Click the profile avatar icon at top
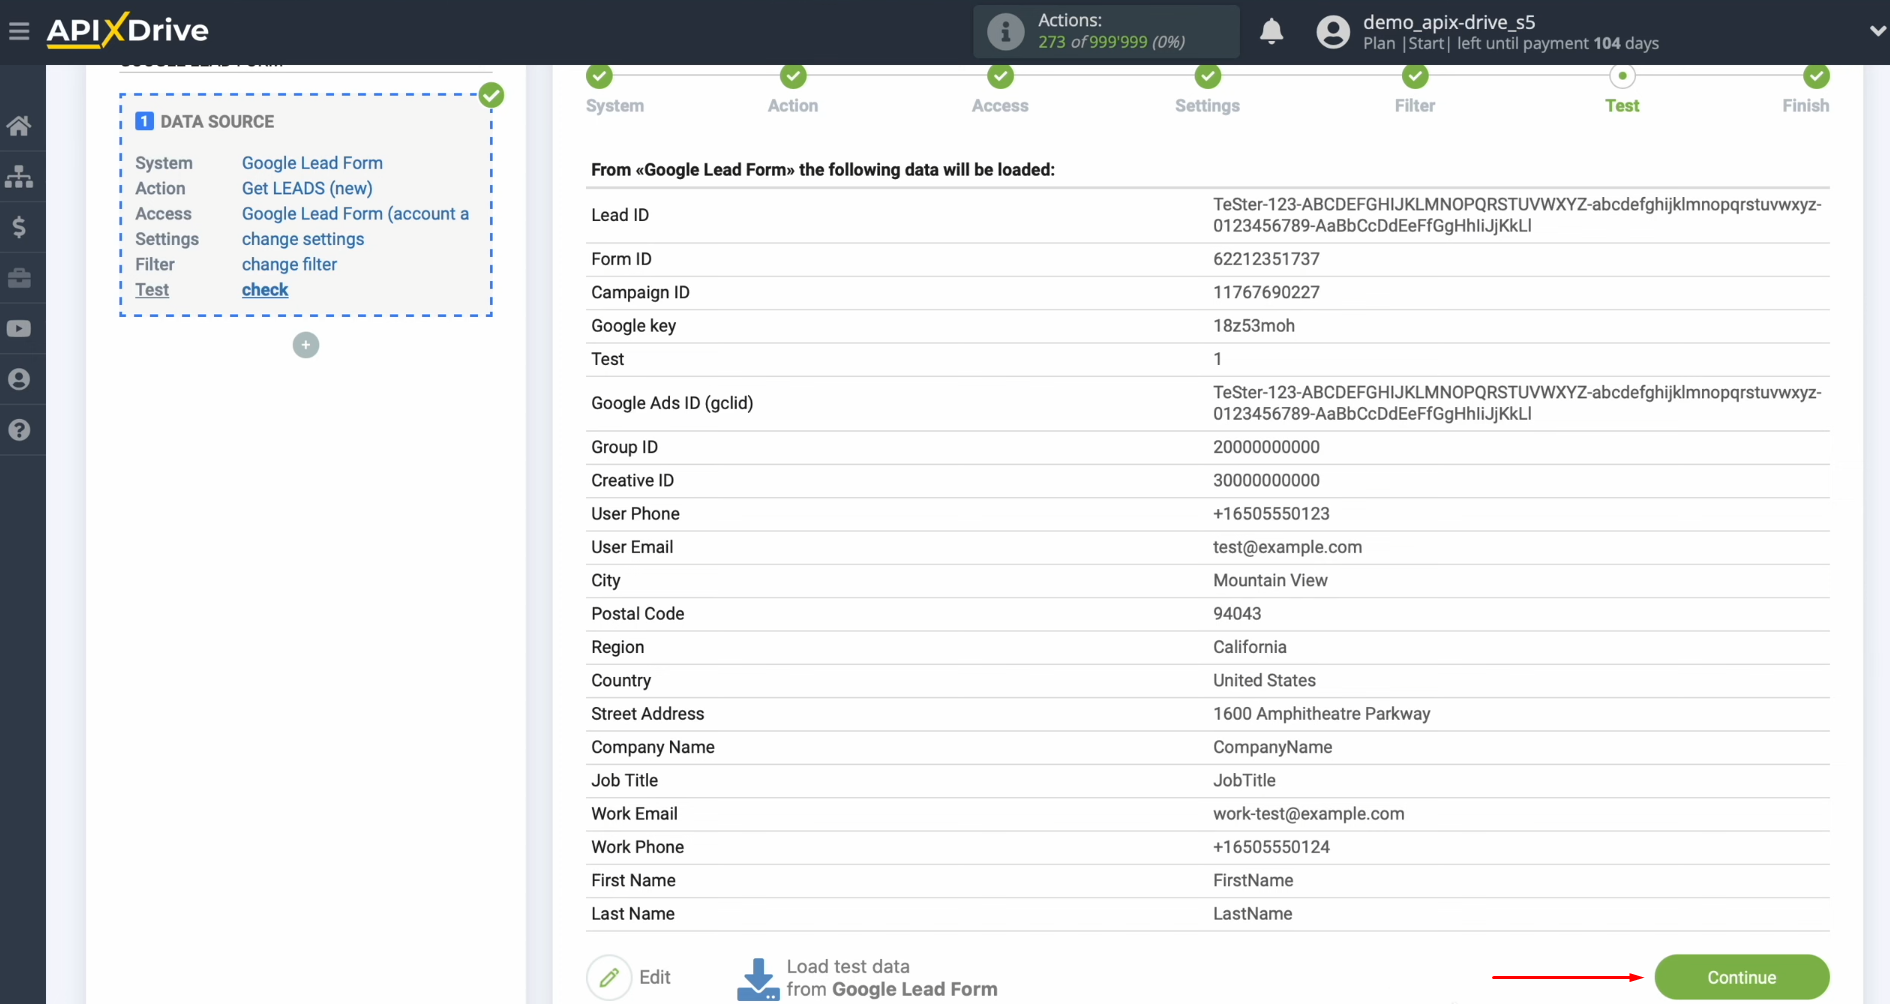The image size is (1890, 1004). pyautogui.click(x=1333, y=31)
